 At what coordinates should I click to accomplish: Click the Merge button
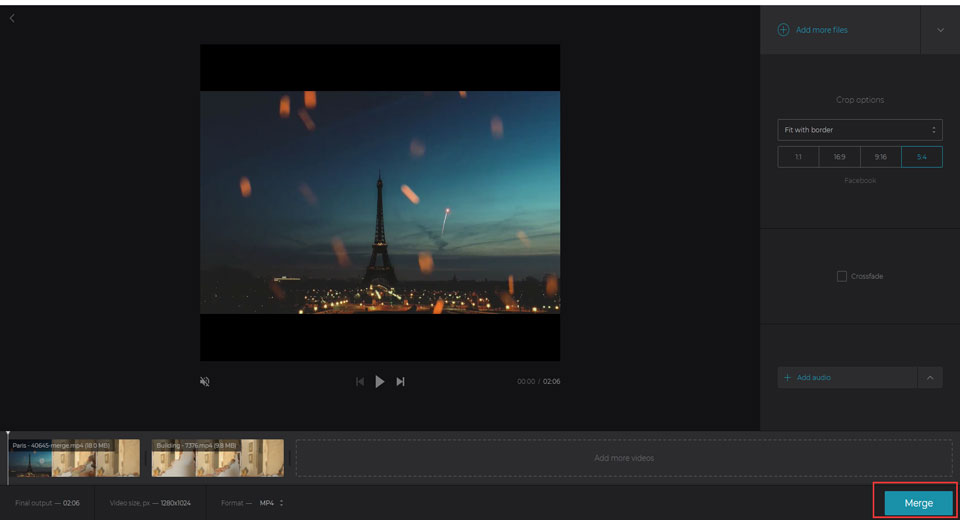(x=918, y=503)
